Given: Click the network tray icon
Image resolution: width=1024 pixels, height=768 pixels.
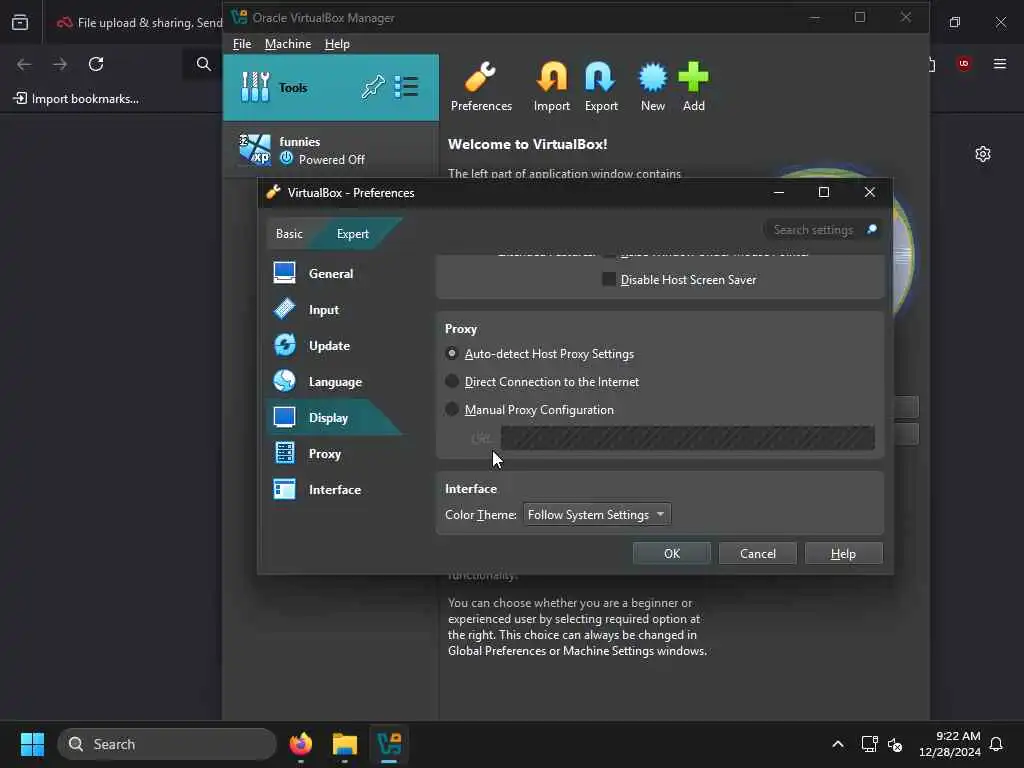Looking at the screenshot, I should [869, 744].
